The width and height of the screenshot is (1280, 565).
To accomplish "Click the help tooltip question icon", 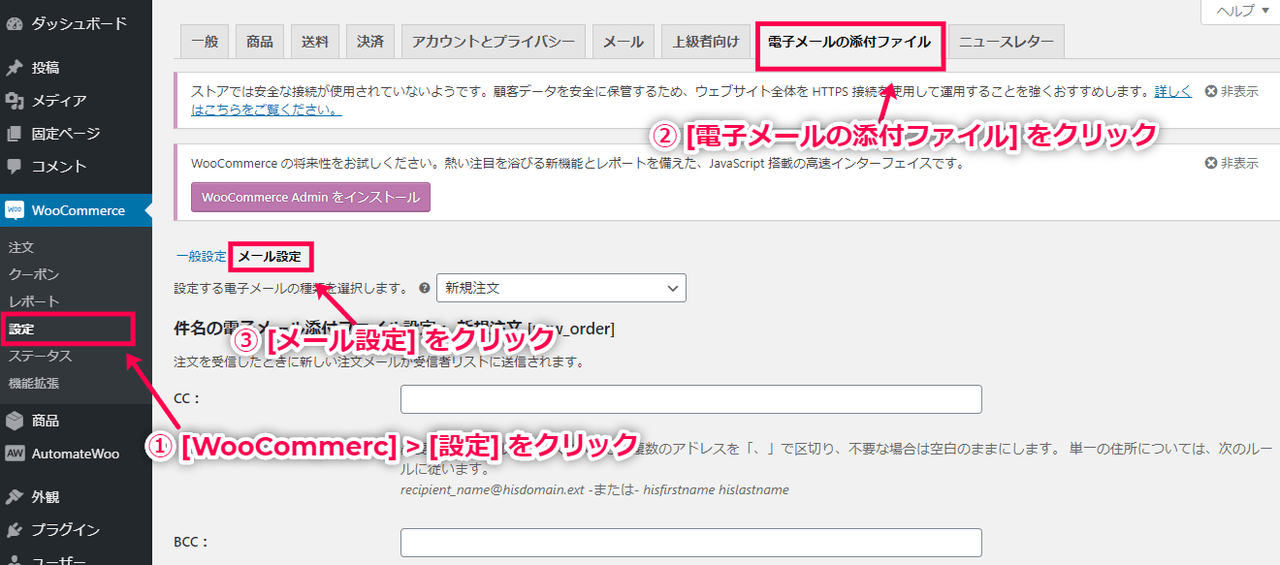I will click(x=425, y=288).
